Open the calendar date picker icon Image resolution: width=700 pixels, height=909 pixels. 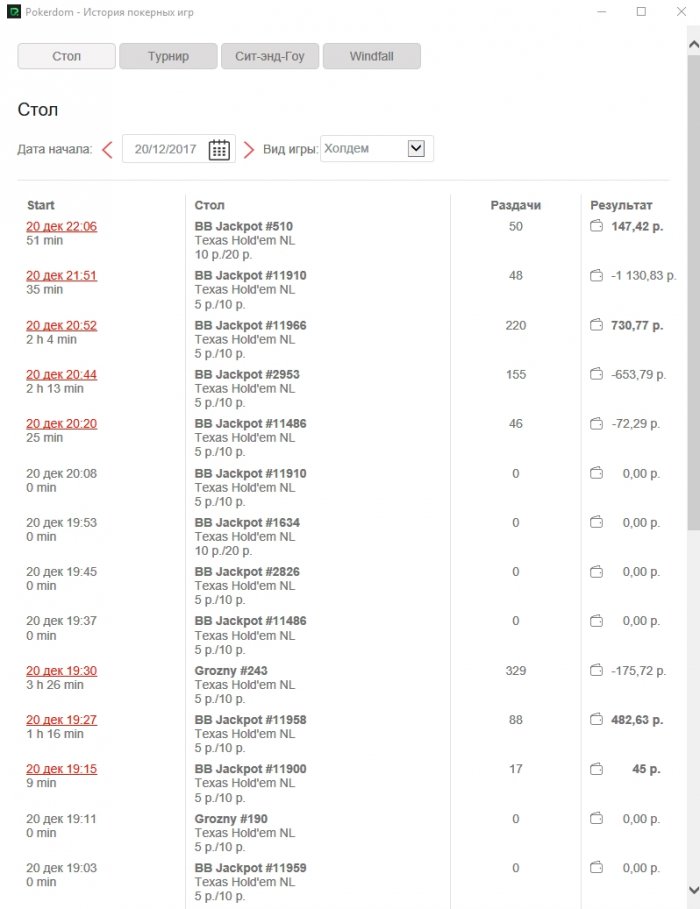[x=219, y=150]
